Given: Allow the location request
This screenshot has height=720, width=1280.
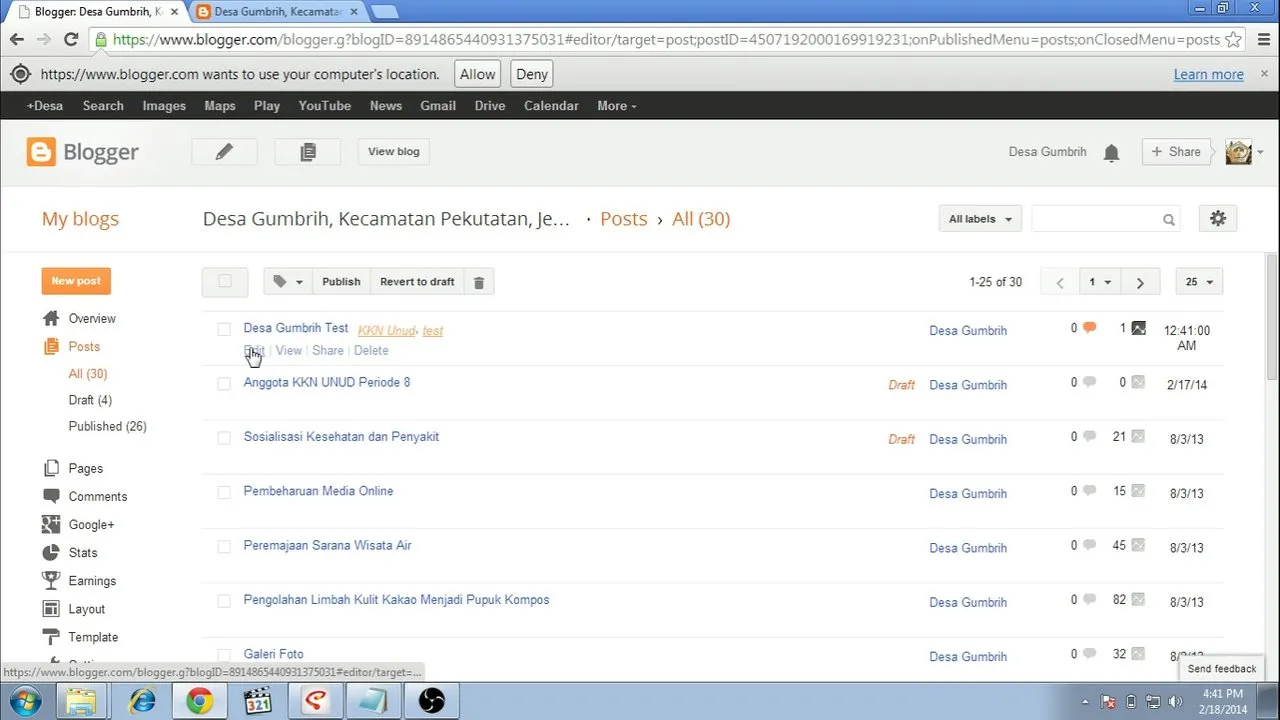Looking at the screenshot, I should (478, 74).
